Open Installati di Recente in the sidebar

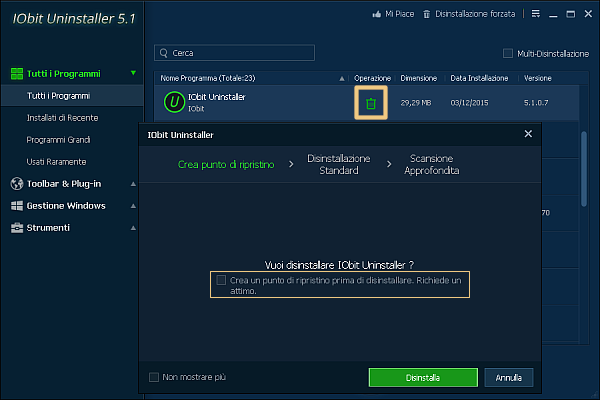pyautogui.click(x=62, y=118)
